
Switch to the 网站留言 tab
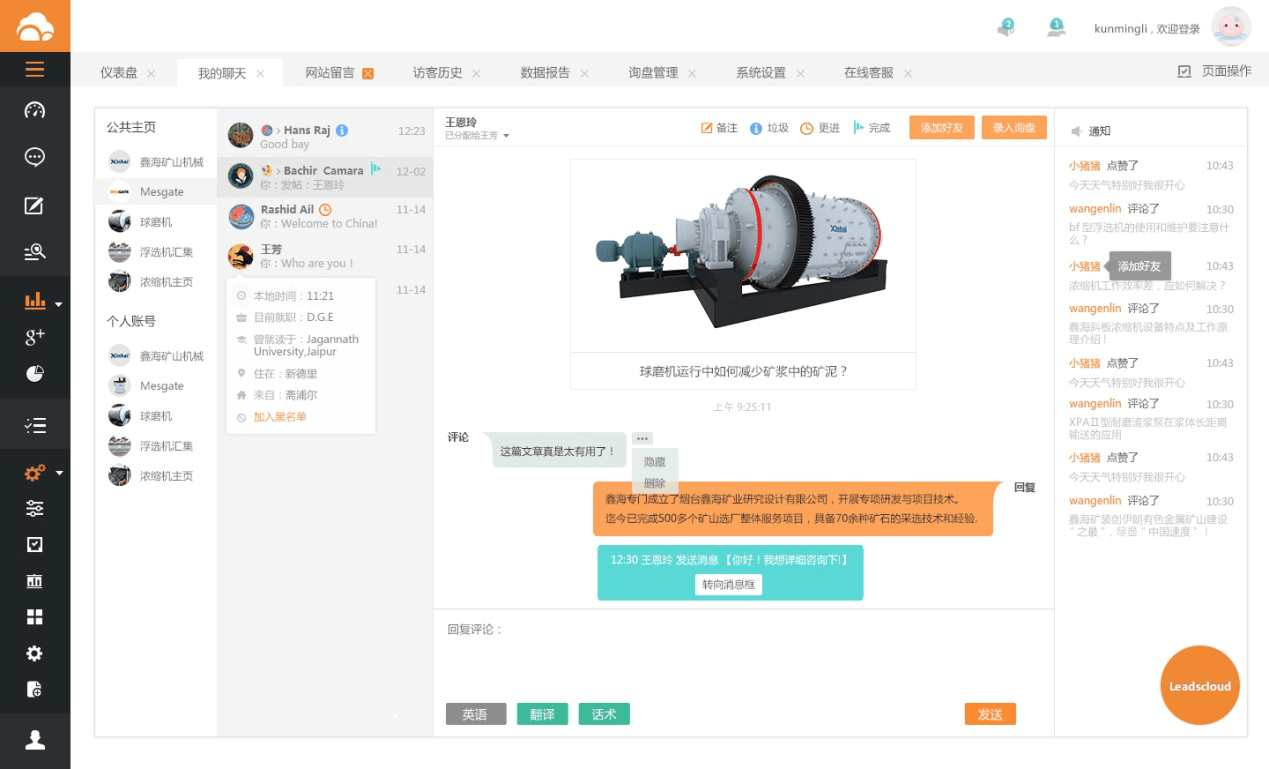pos(330,73)
